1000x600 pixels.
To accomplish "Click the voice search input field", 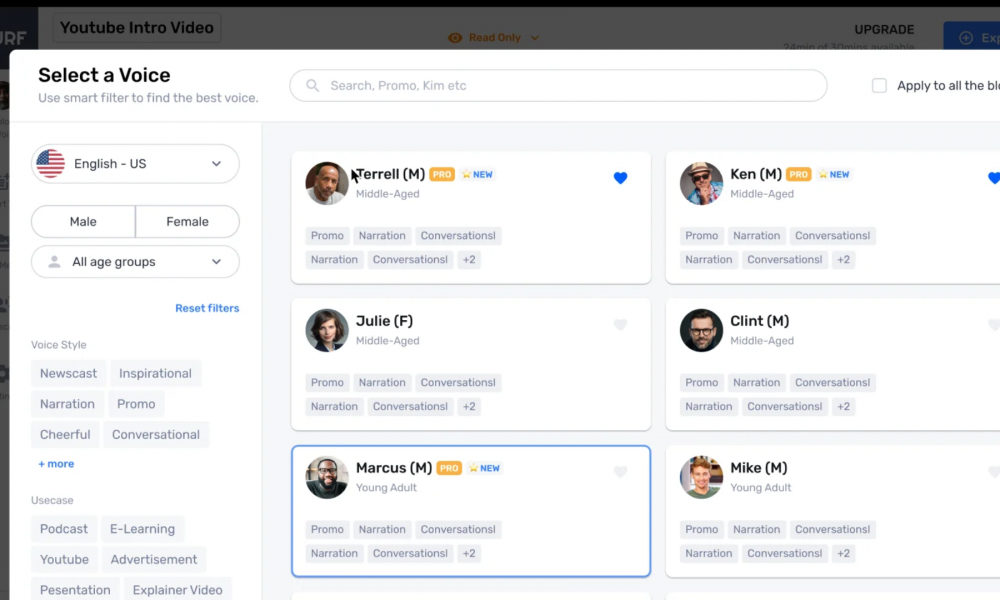I will coord(570,86).
